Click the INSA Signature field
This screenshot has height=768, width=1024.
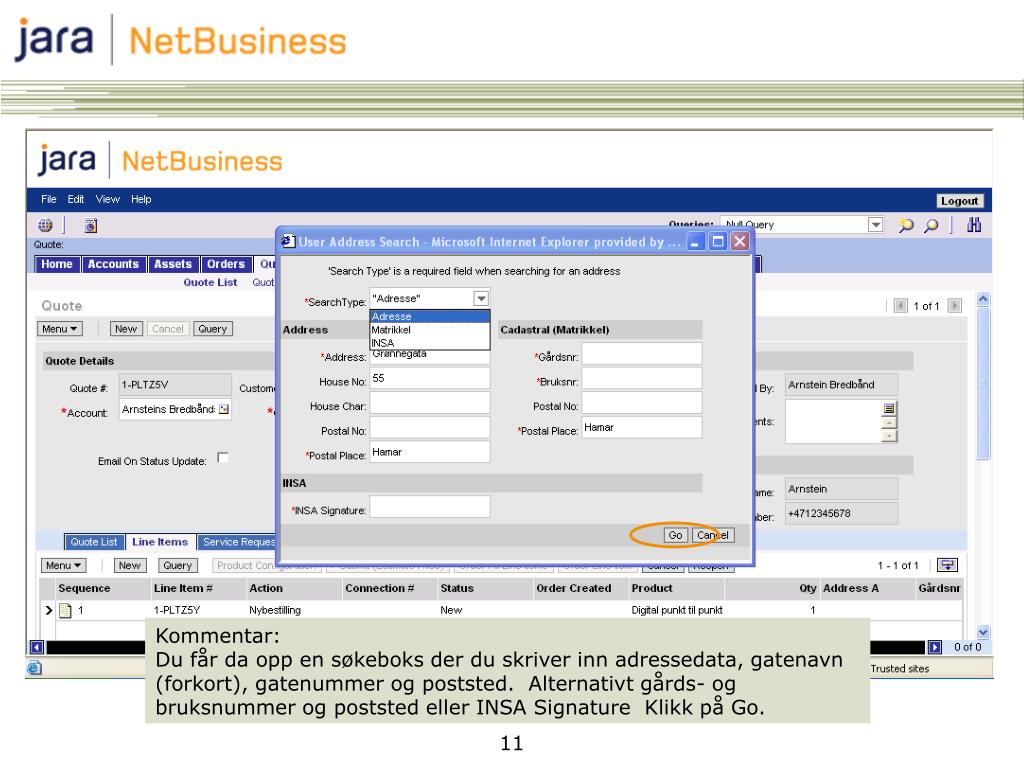click(430, 507)
